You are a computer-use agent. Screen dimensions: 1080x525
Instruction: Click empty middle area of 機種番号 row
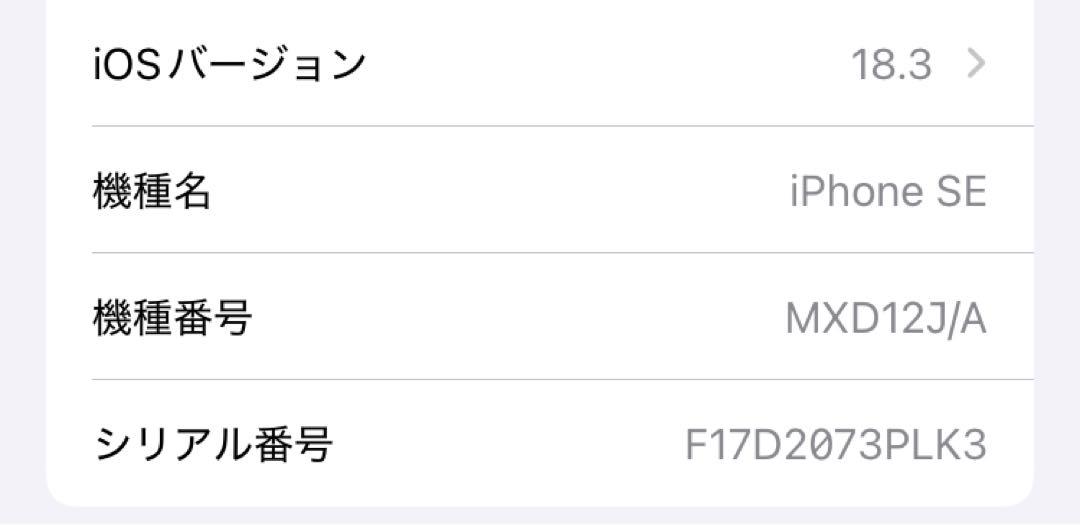519,318
